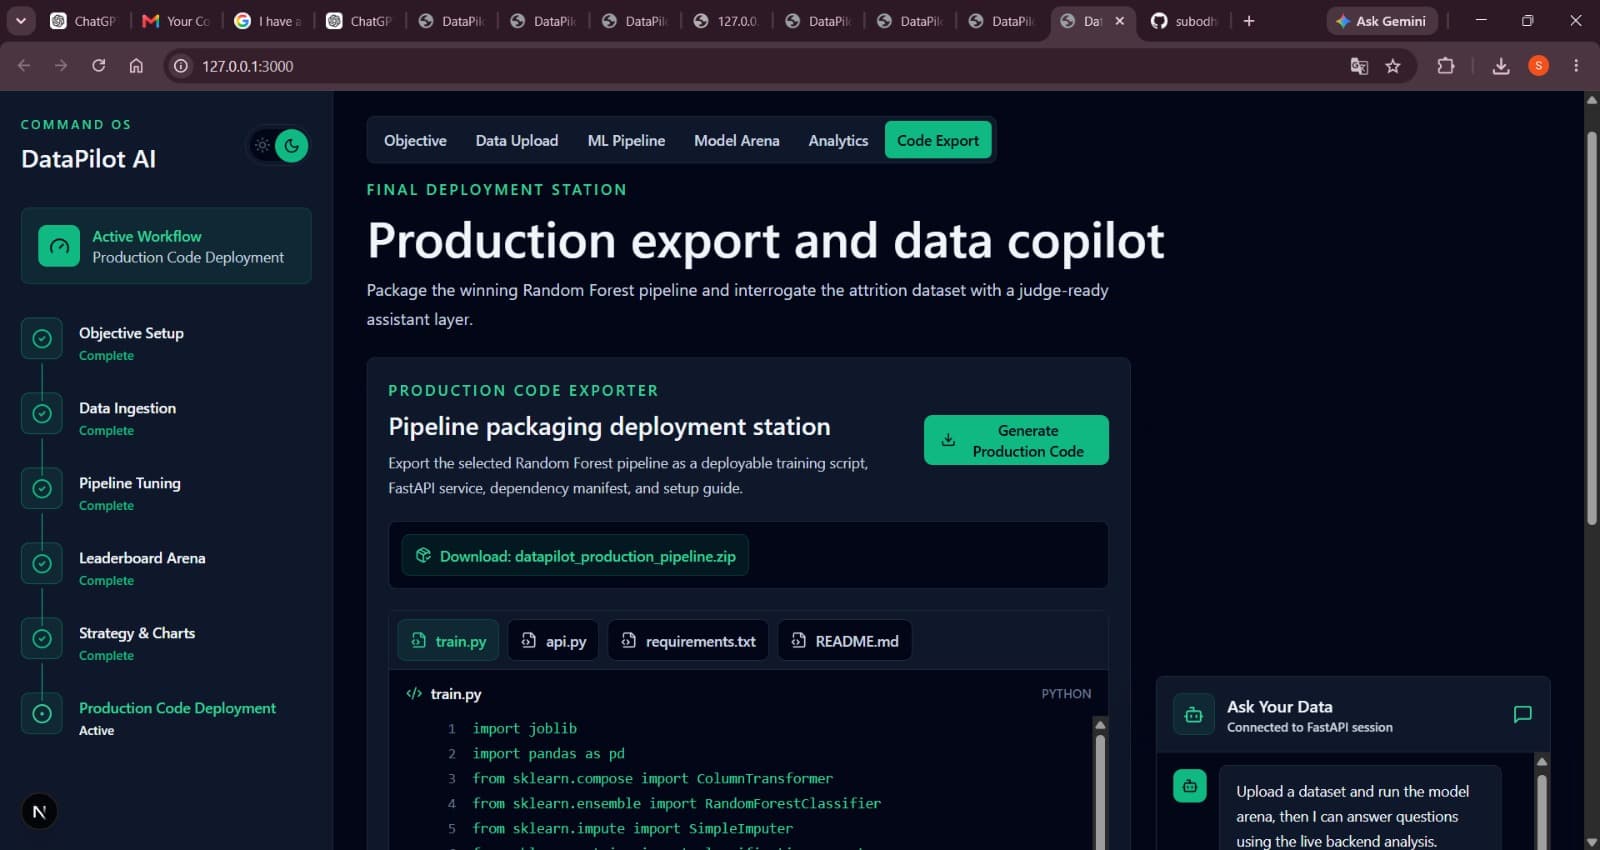Click the Objective Setup workflow step

click(x=166, y=343)
